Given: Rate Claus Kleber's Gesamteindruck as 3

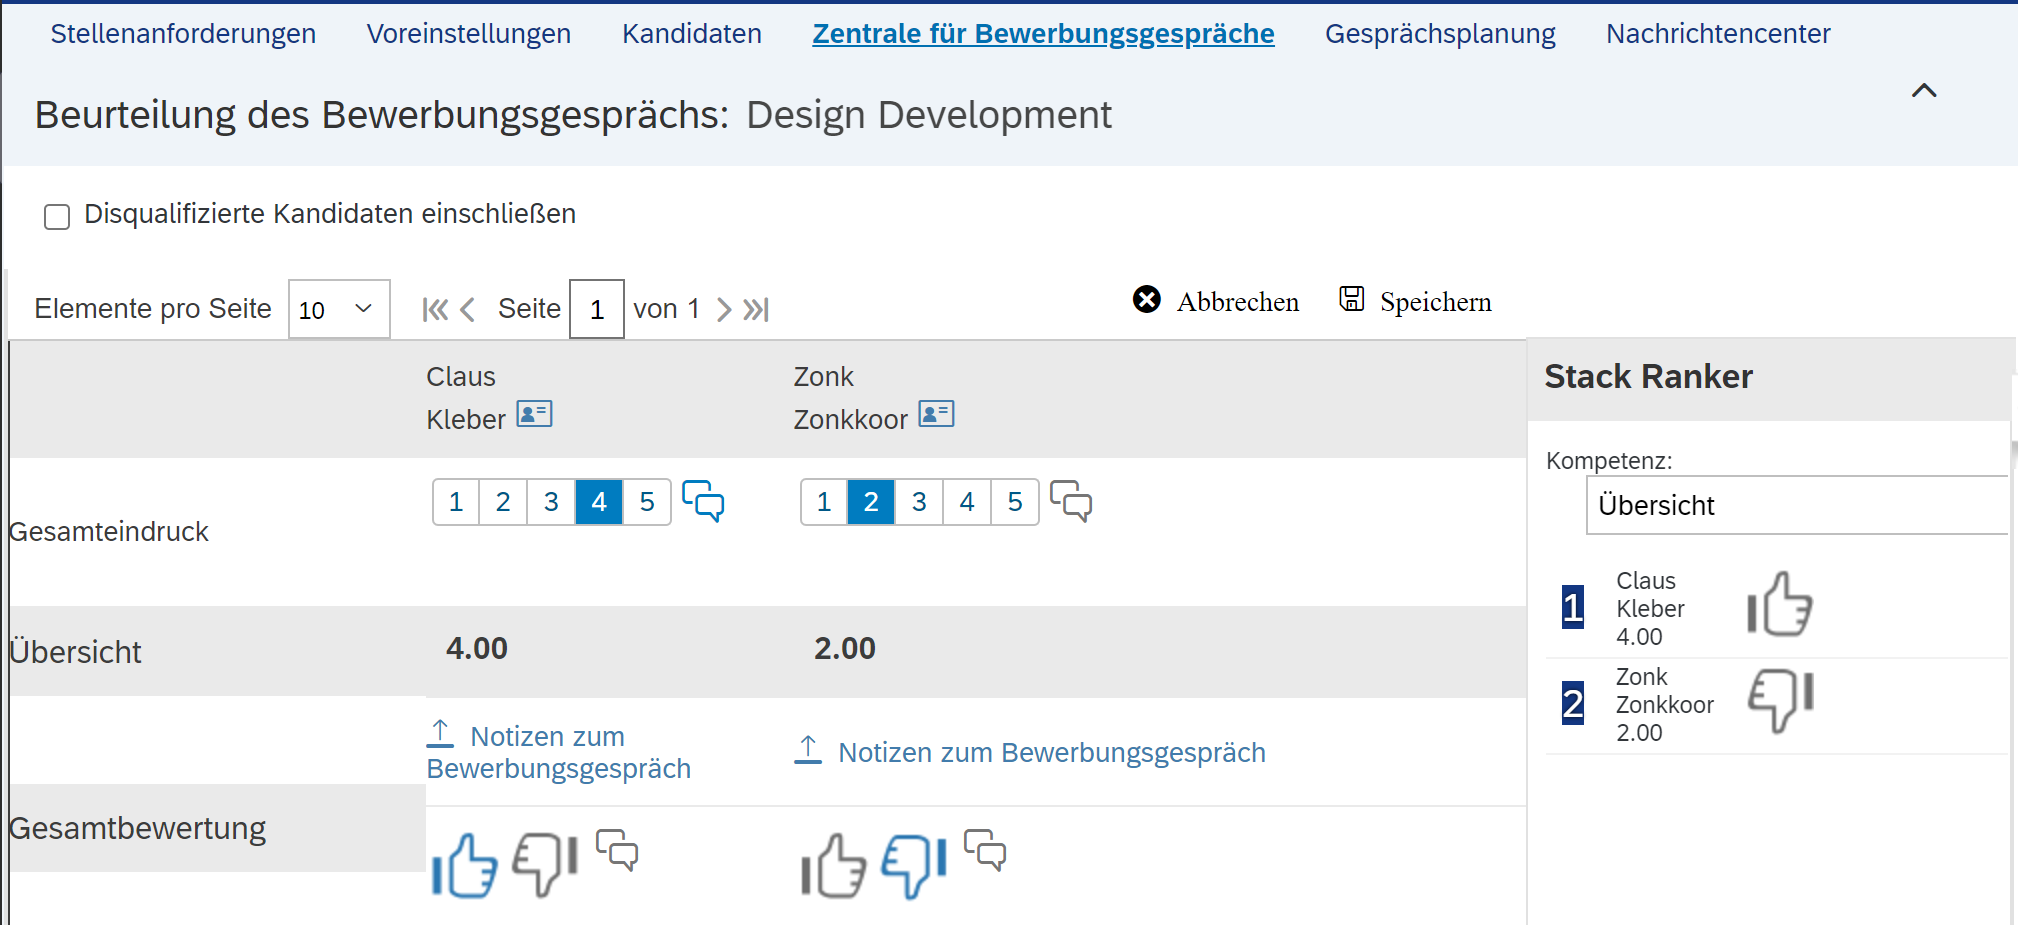Looking at the screenshot, I should point(551,502).
